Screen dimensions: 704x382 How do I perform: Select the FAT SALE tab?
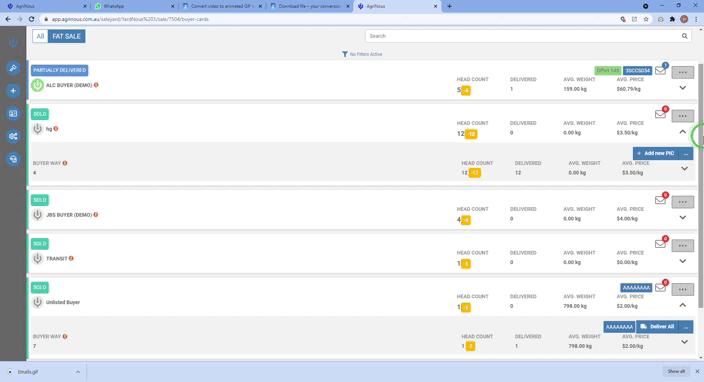coord(66,36)
